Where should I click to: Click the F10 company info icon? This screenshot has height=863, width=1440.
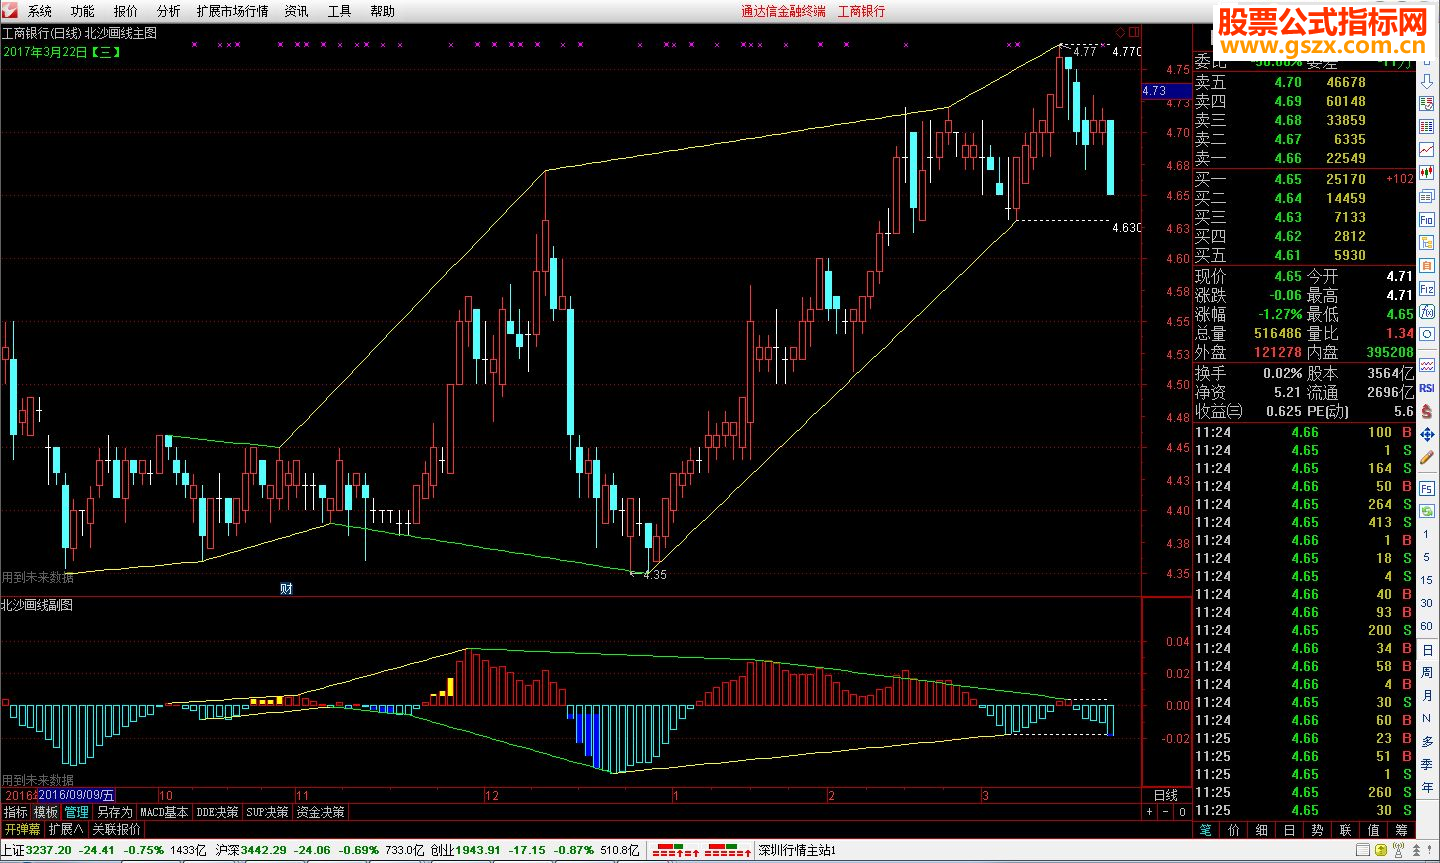coord(1427,219)
